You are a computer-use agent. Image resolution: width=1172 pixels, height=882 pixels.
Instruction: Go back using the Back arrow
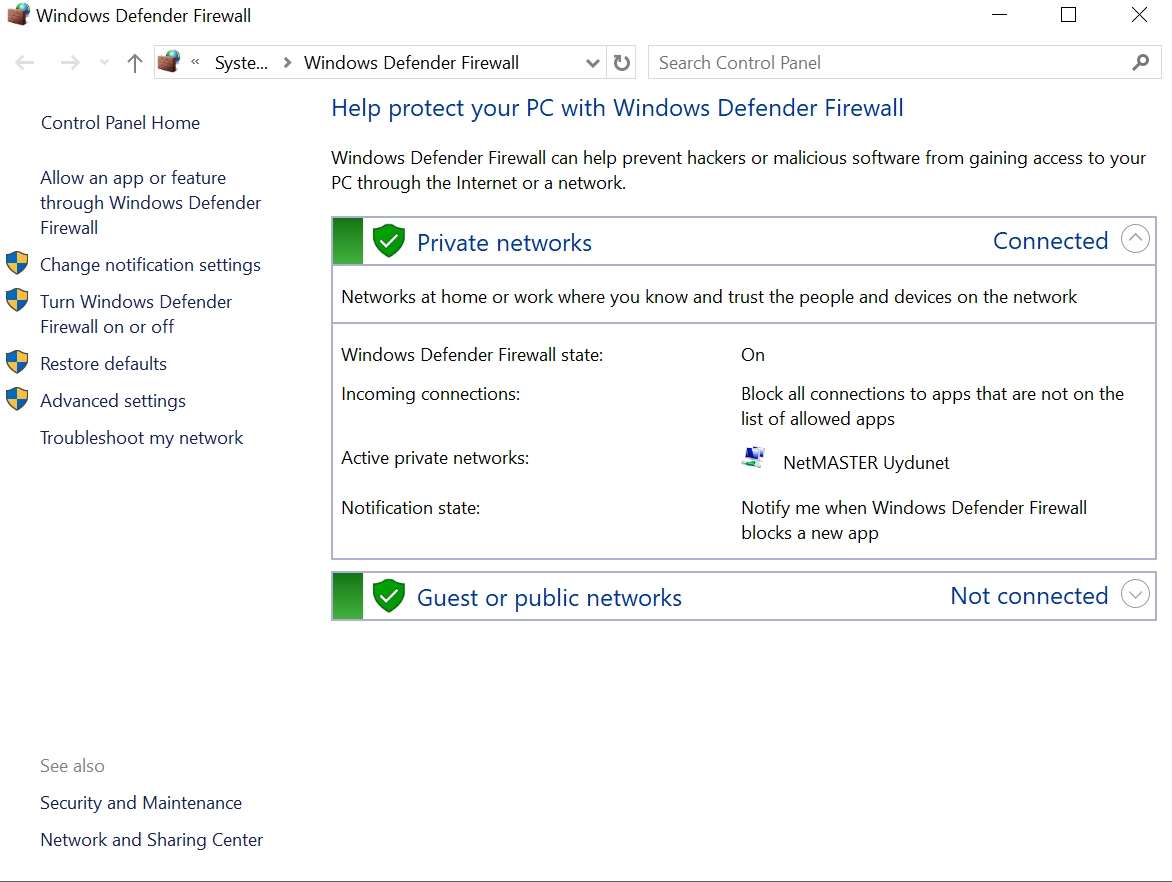[x=25, y=63]
